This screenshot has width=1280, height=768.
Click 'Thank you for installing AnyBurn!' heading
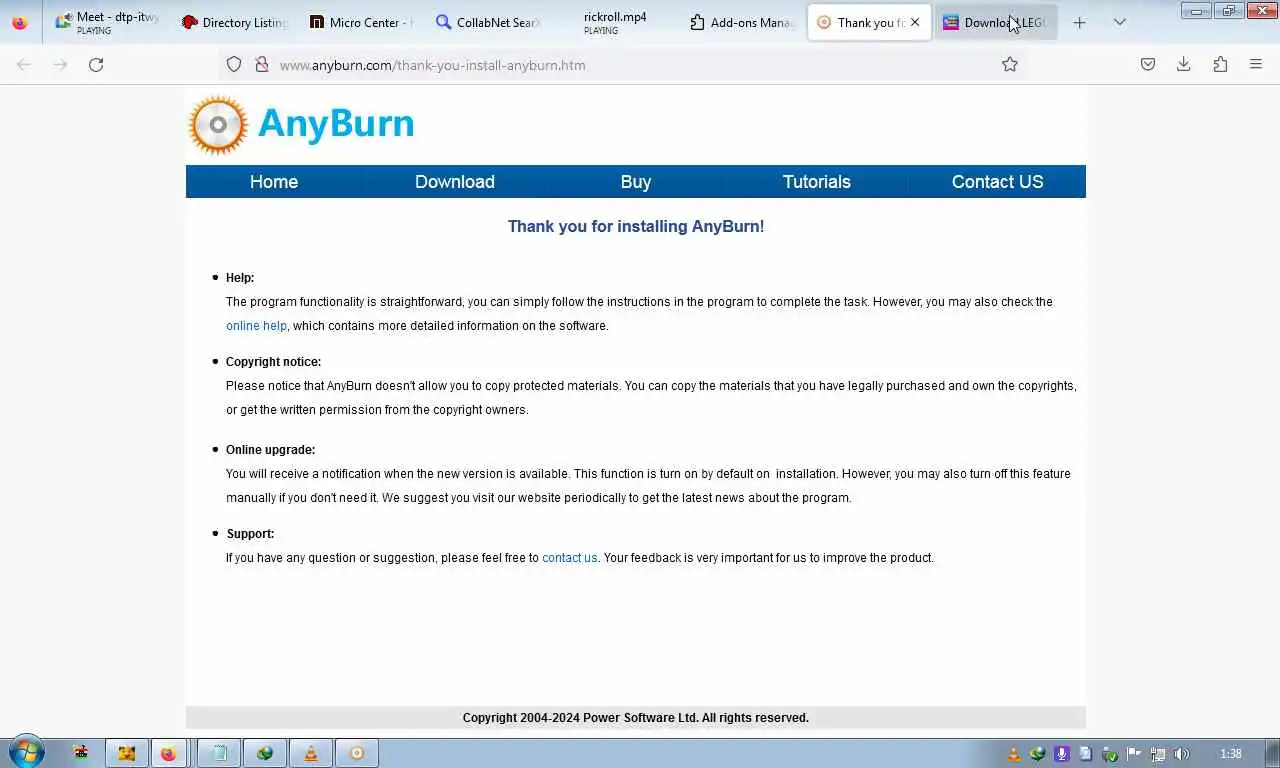point(636,226)
